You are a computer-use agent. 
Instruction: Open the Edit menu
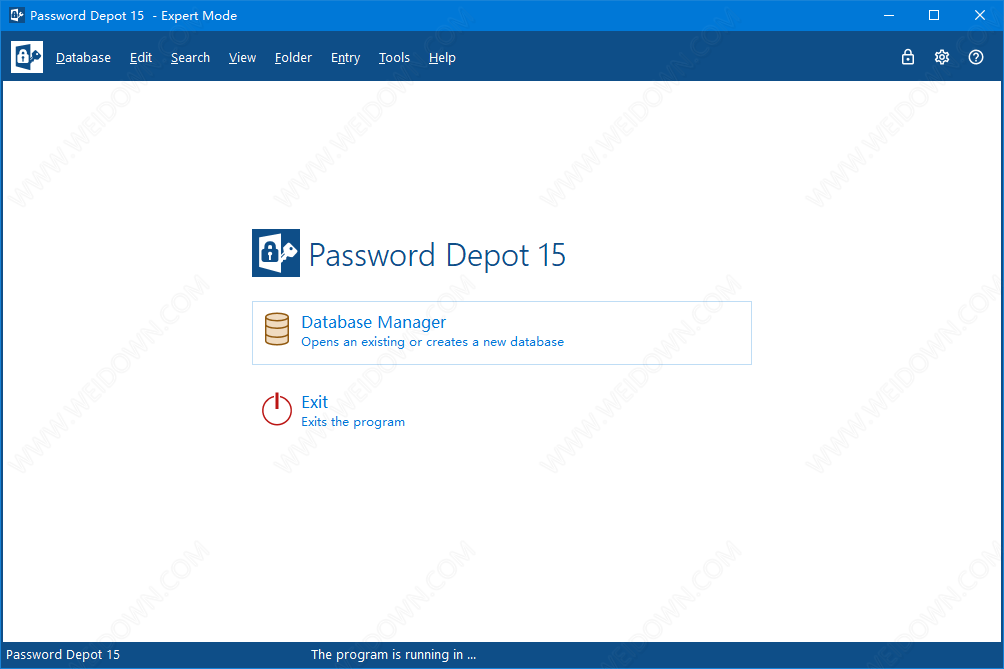(x=141, y=58)
